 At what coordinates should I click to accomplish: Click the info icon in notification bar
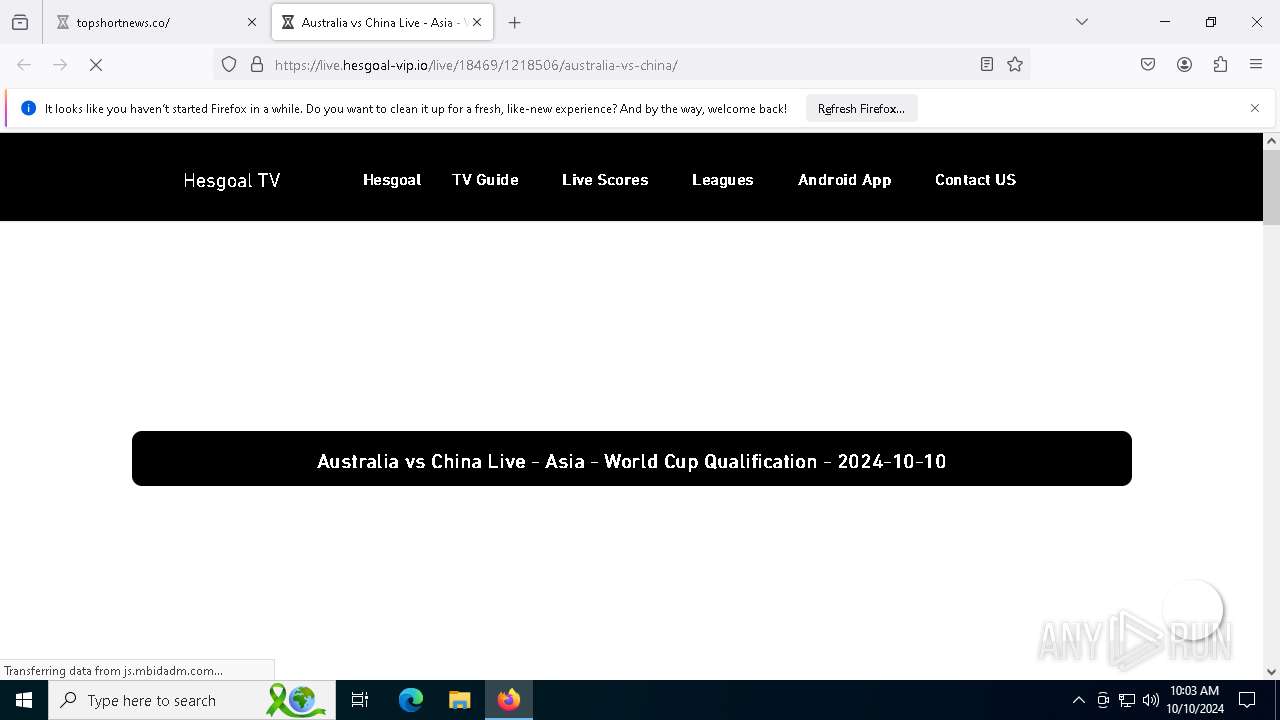pos(28,108)
